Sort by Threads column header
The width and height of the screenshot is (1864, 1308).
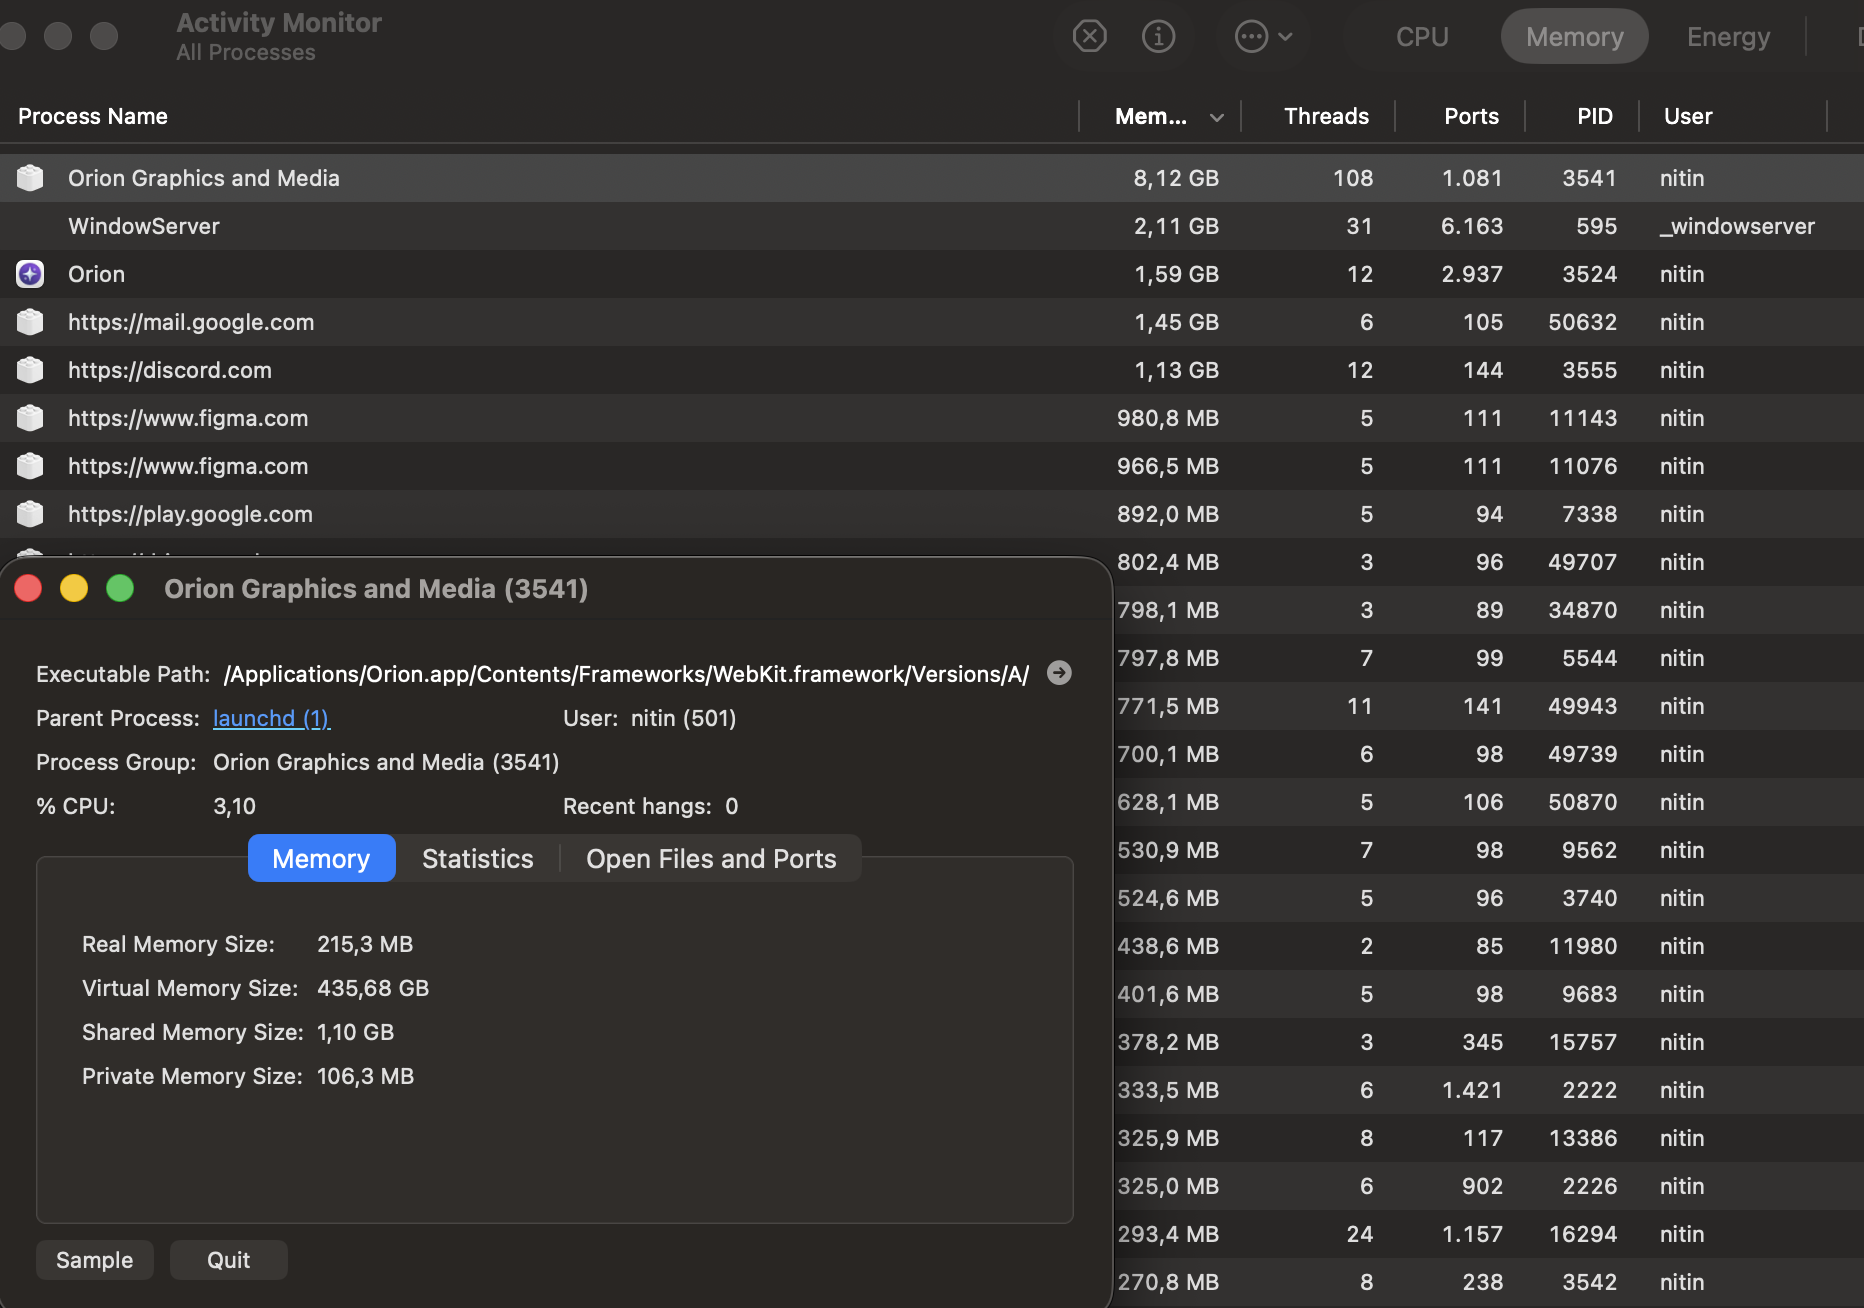pos(1325,116)
